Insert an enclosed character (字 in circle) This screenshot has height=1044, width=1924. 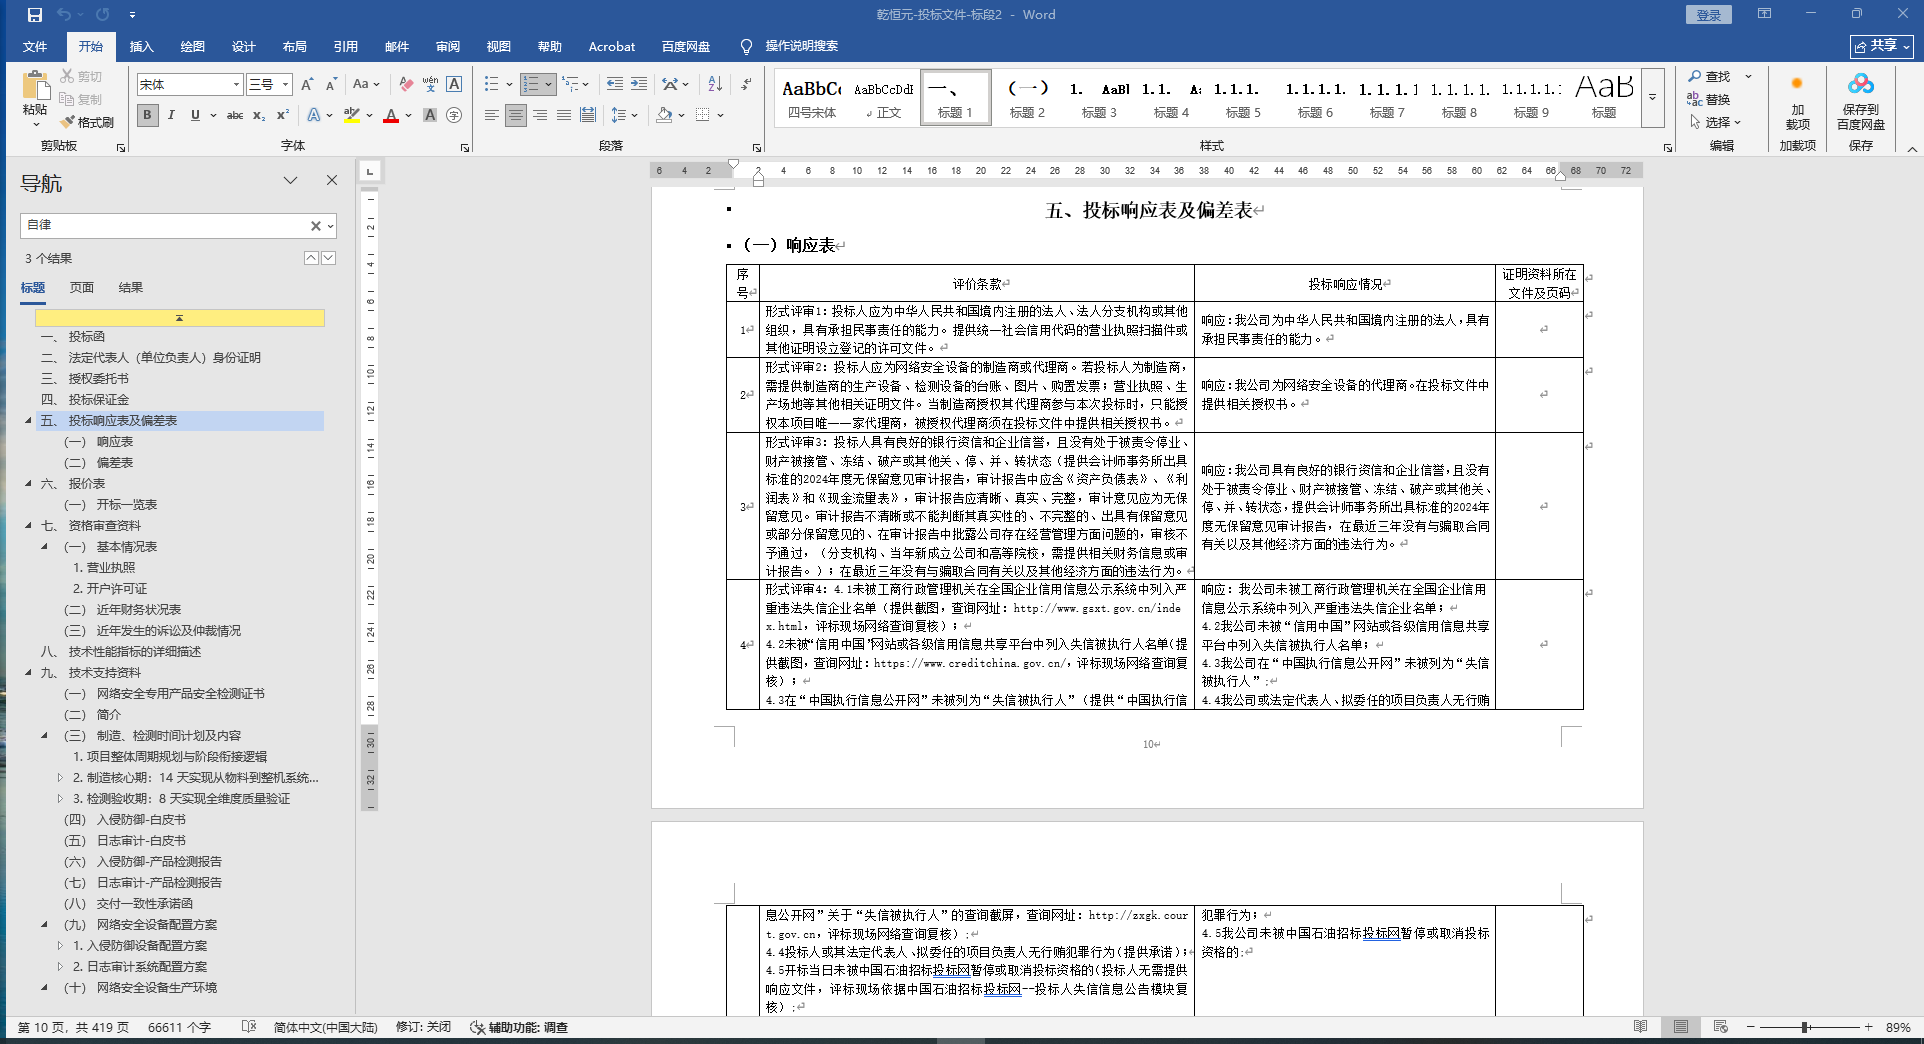pos(454,115)
